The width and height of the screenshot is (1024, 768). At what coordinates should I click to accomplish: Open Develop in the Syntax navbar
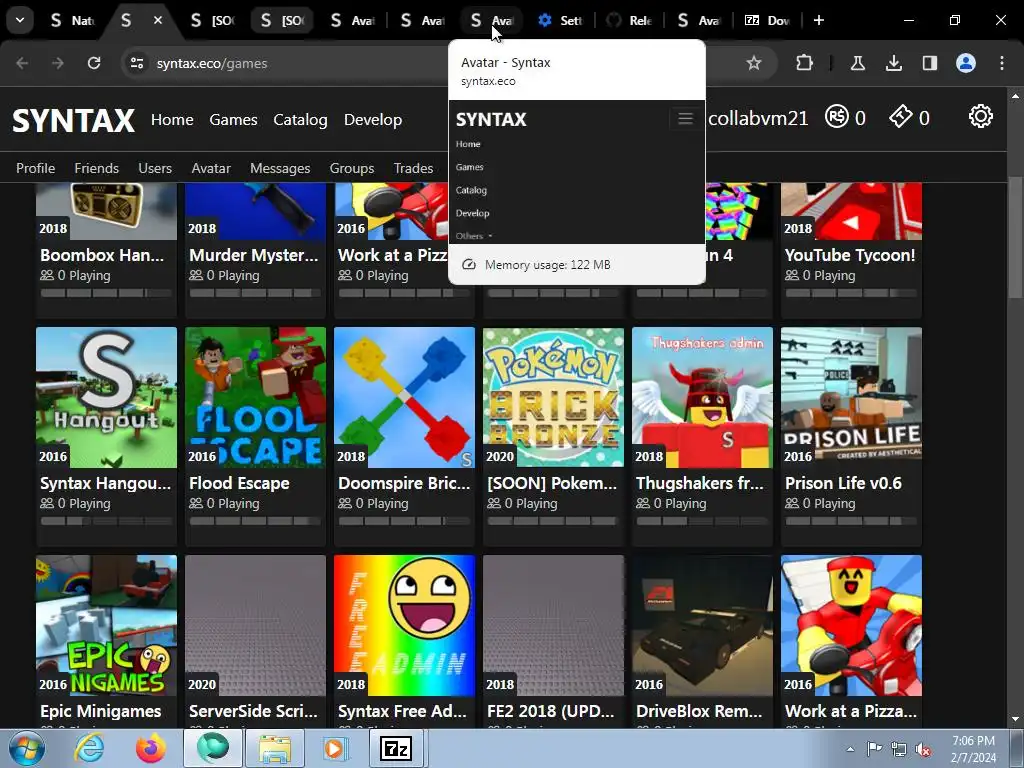[373, 120]
